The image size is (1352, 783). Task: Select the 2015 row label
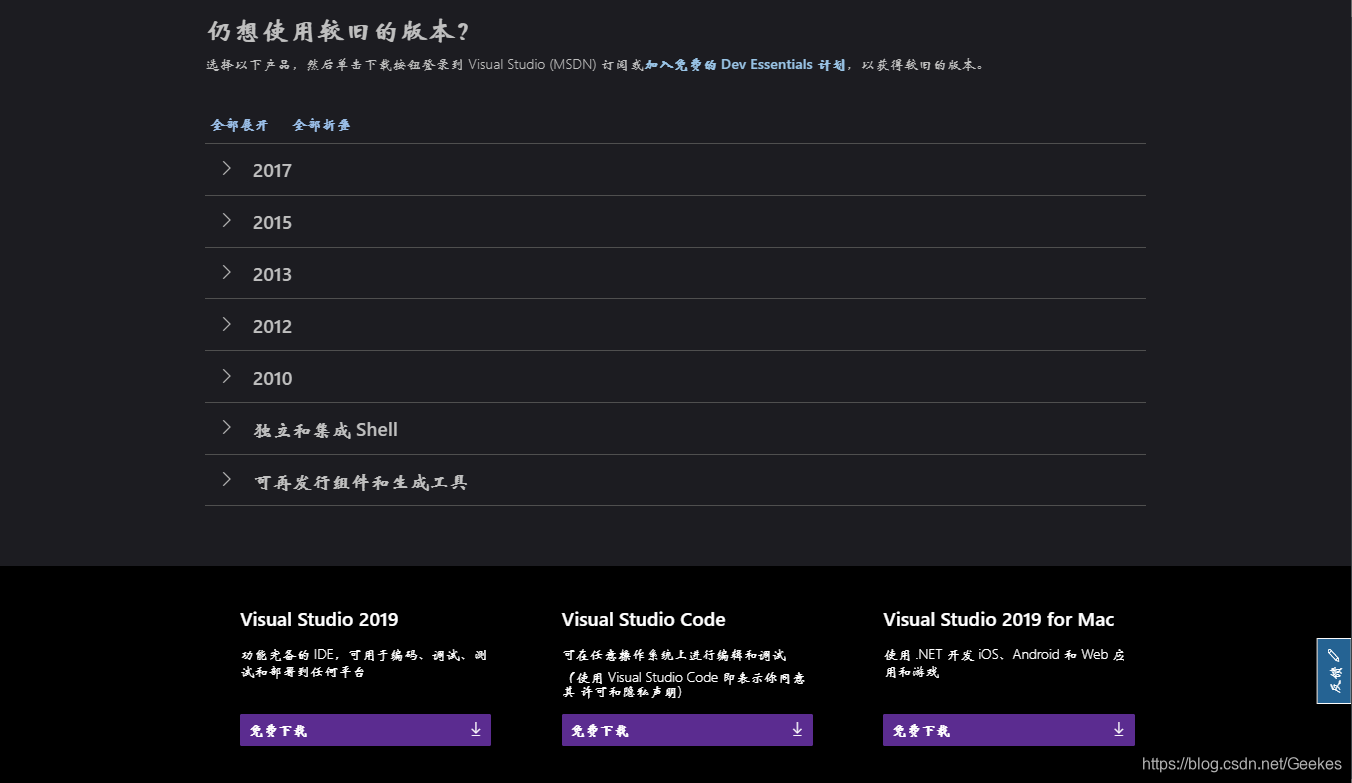click(272, 223)
